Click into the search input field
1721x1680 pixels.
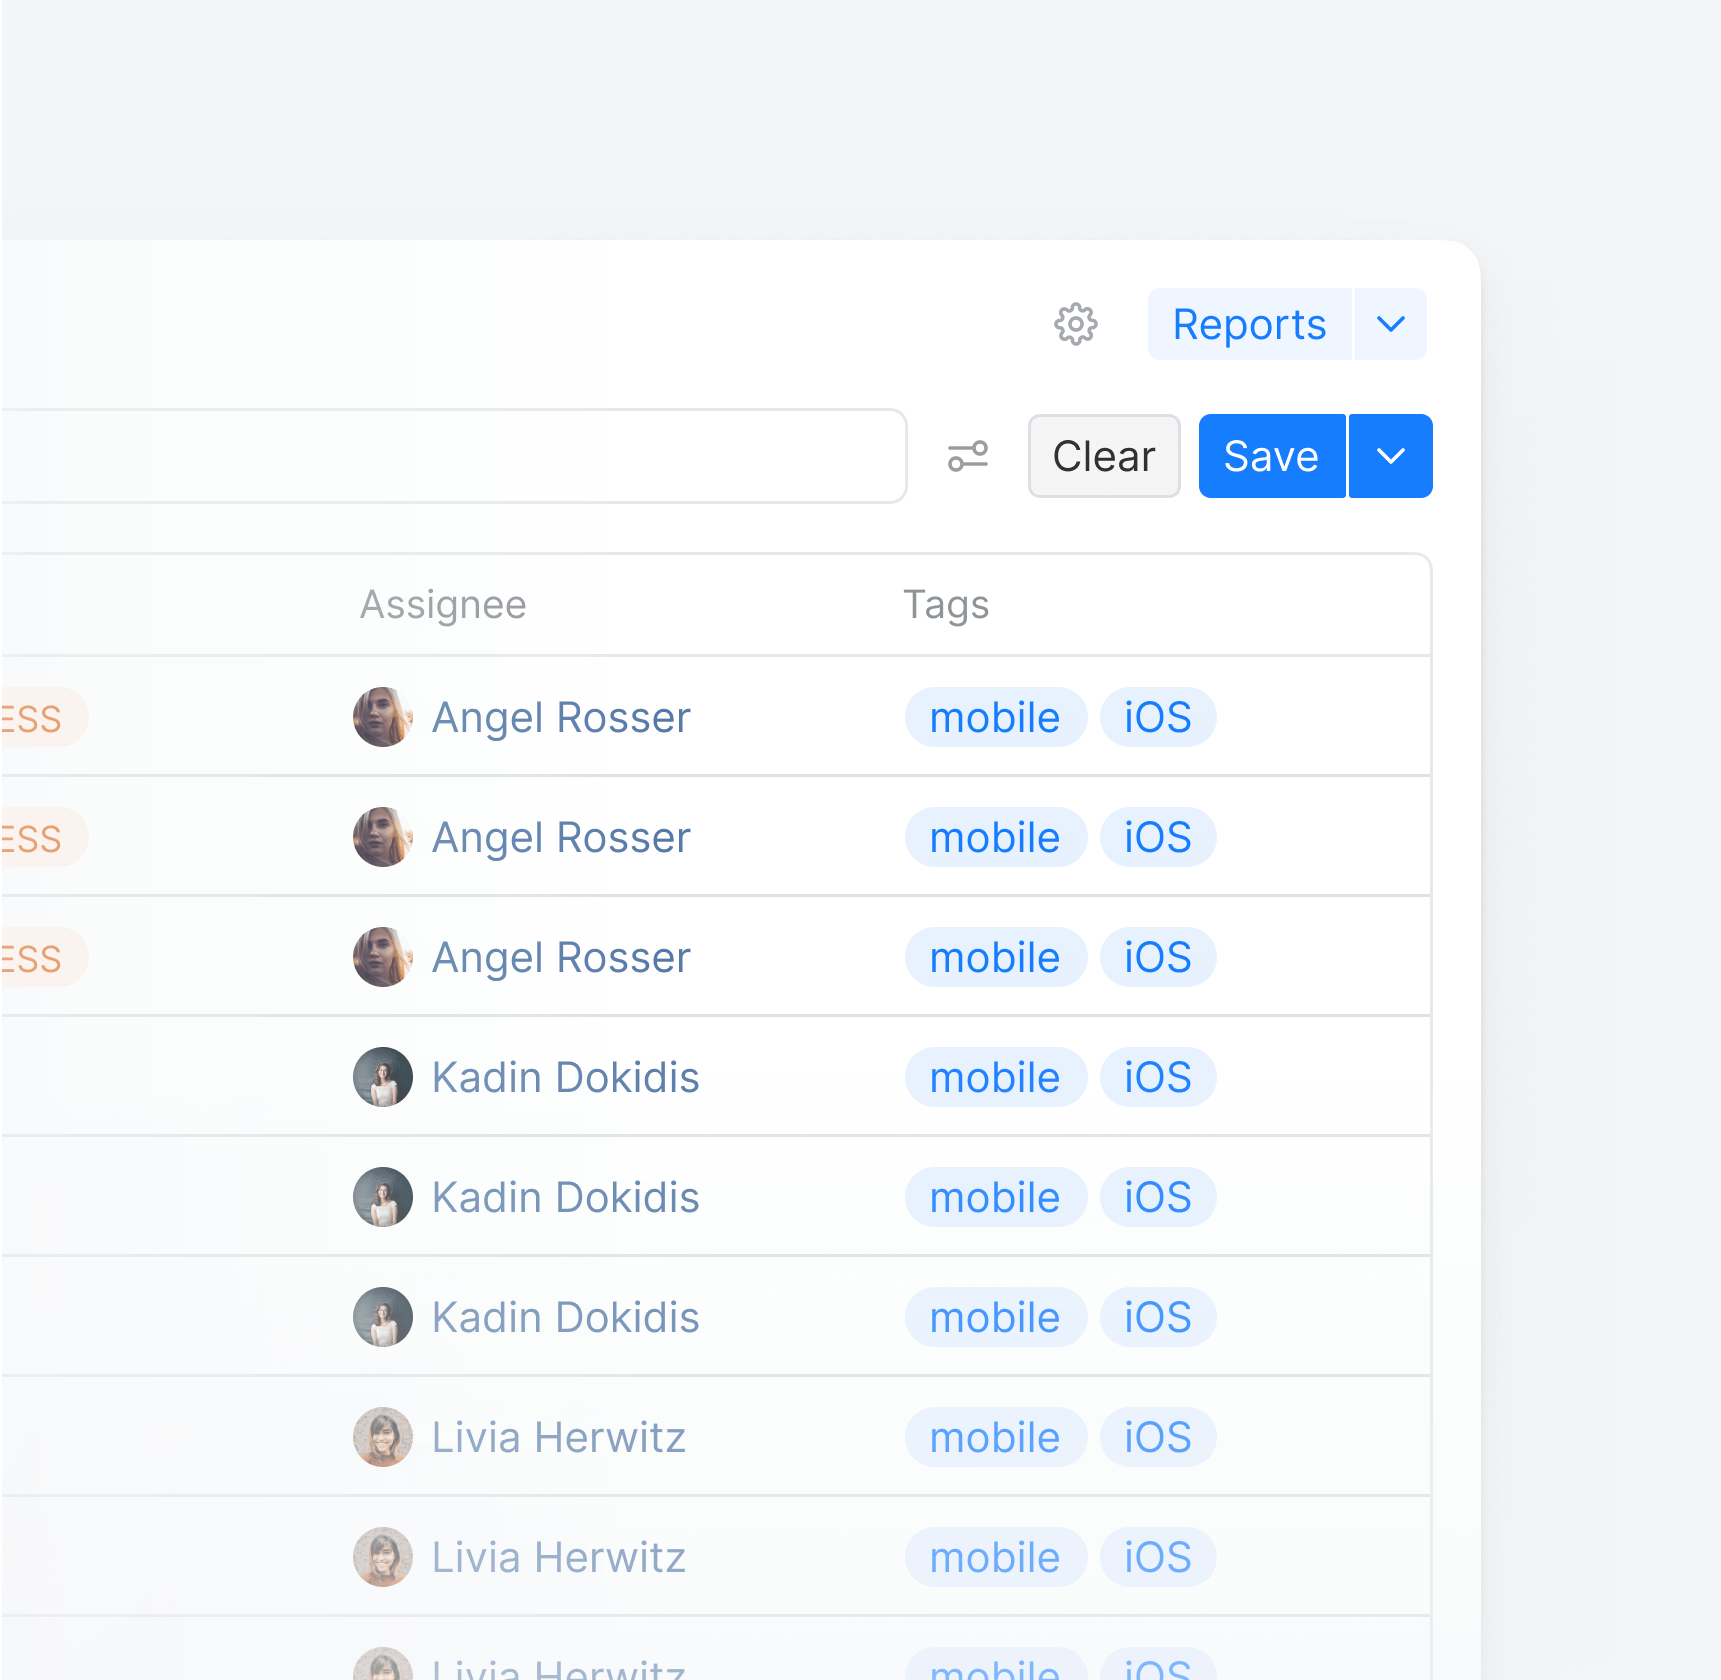point(450,456)
